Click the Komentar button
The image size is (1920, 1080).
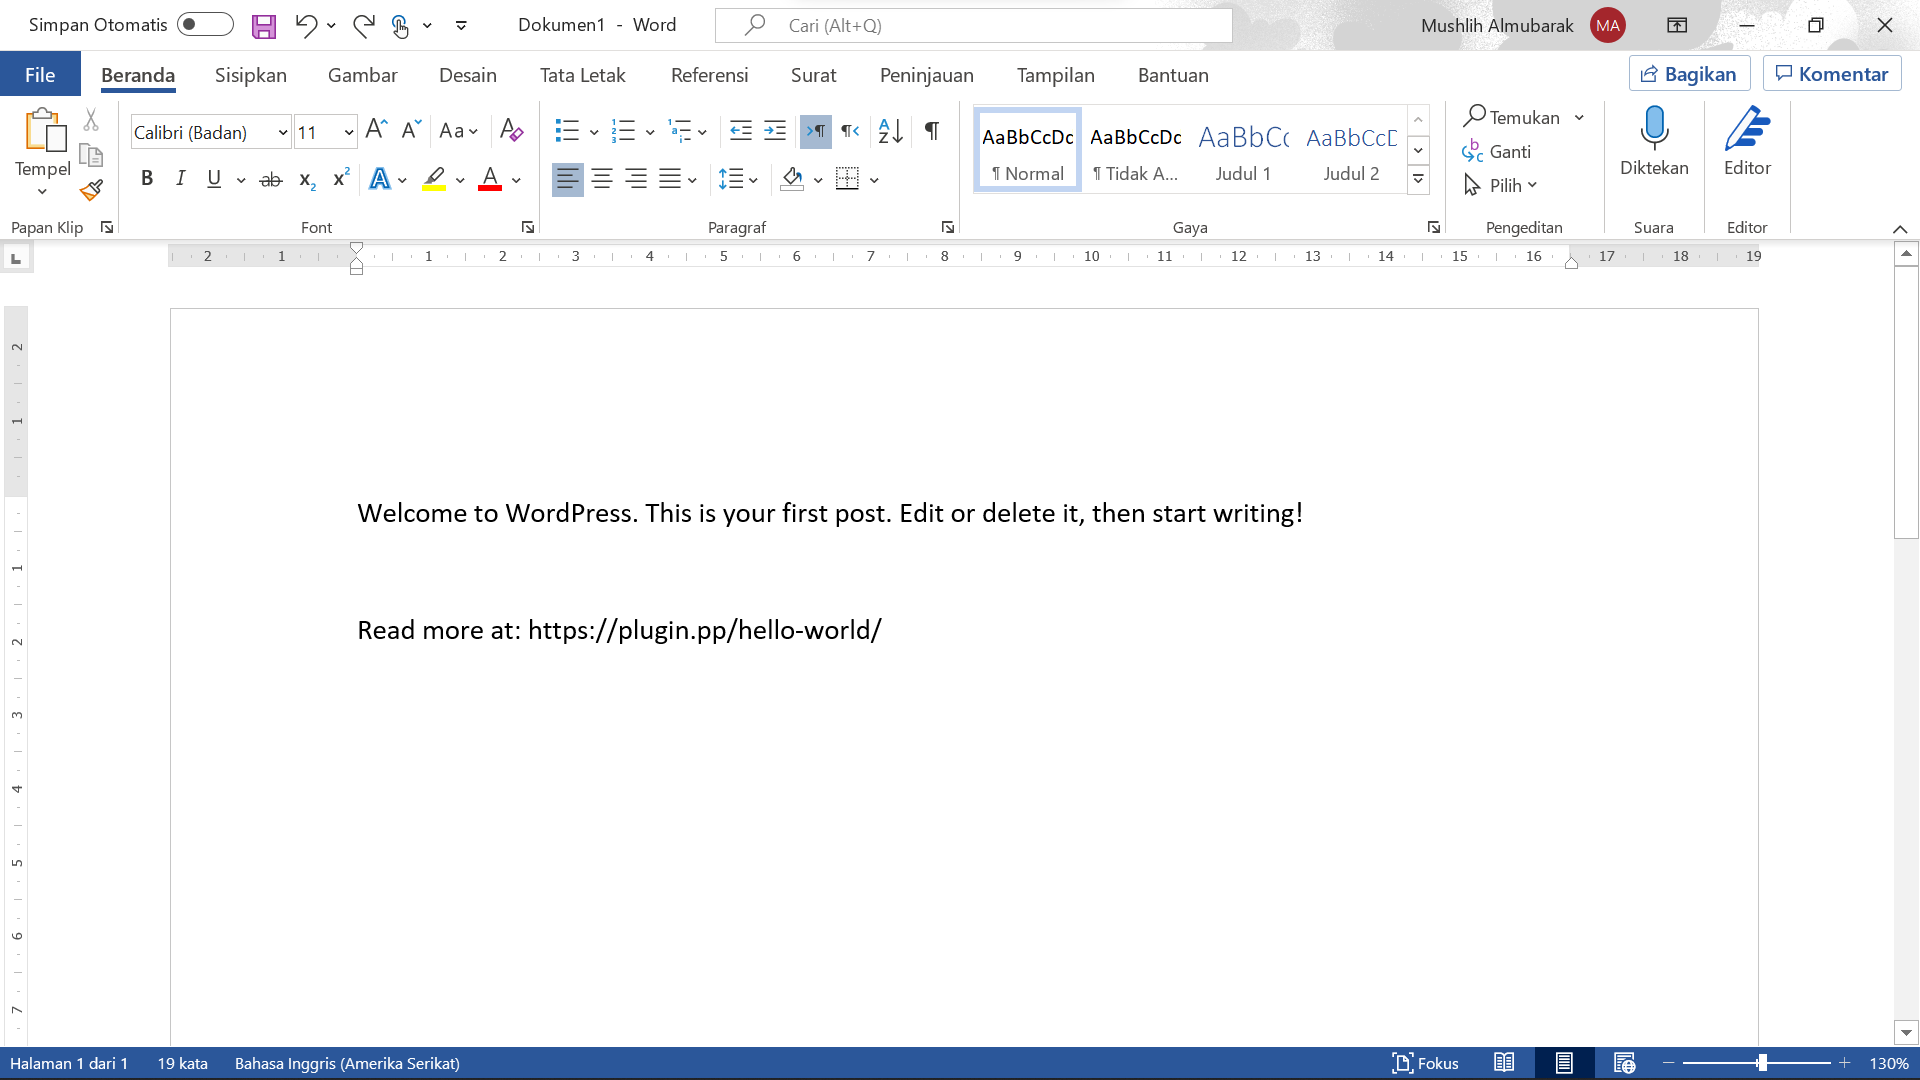pyautogui.click(x=1832, y=74)
